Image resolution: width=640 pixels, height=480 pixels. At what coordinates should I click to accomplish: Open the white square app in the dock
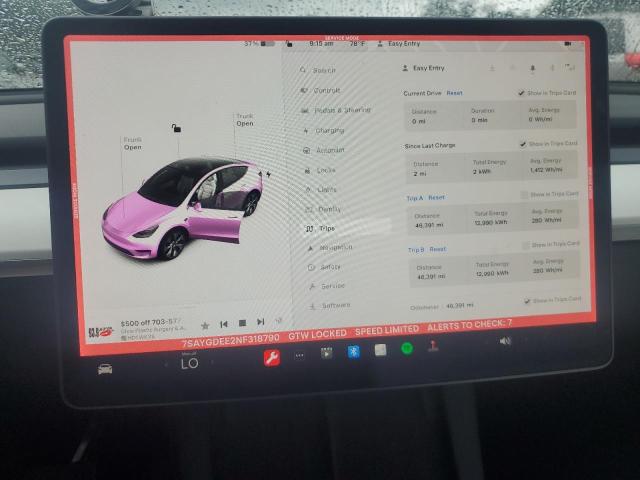tap(380, 350)
